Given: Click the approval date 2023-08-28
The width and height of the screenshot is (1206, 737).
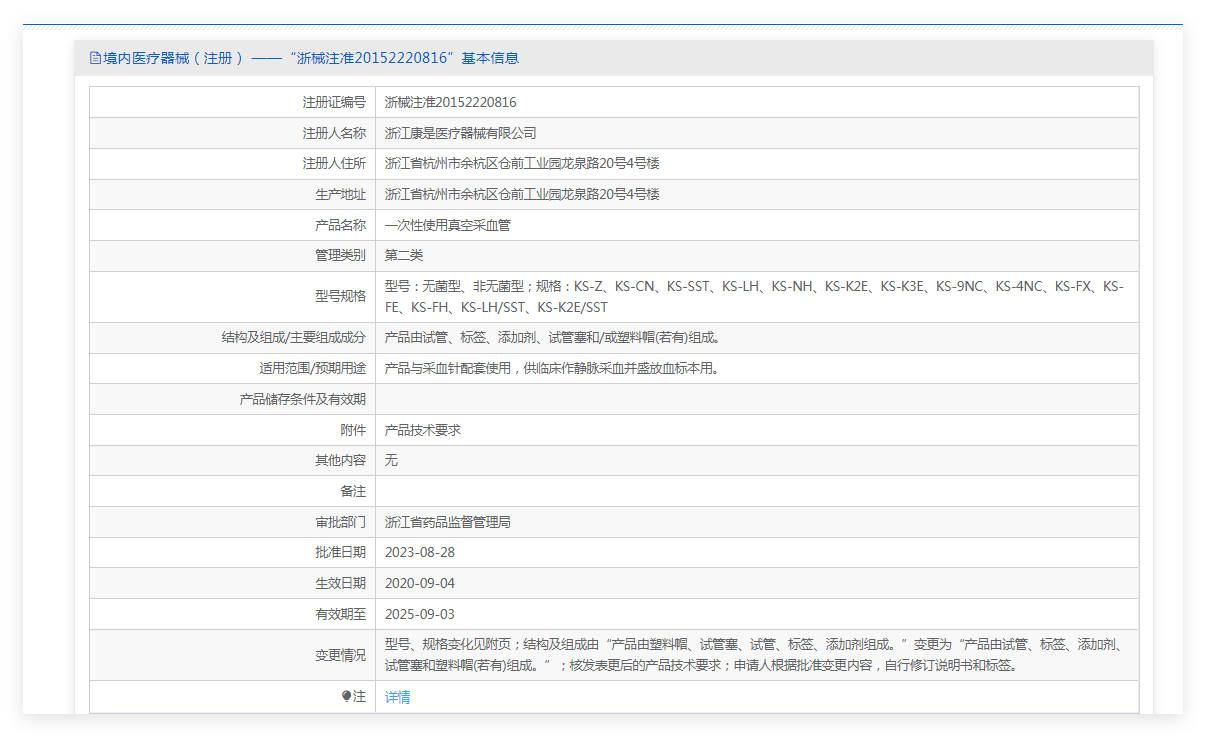Looking at the screenshot, I should 419,552.
